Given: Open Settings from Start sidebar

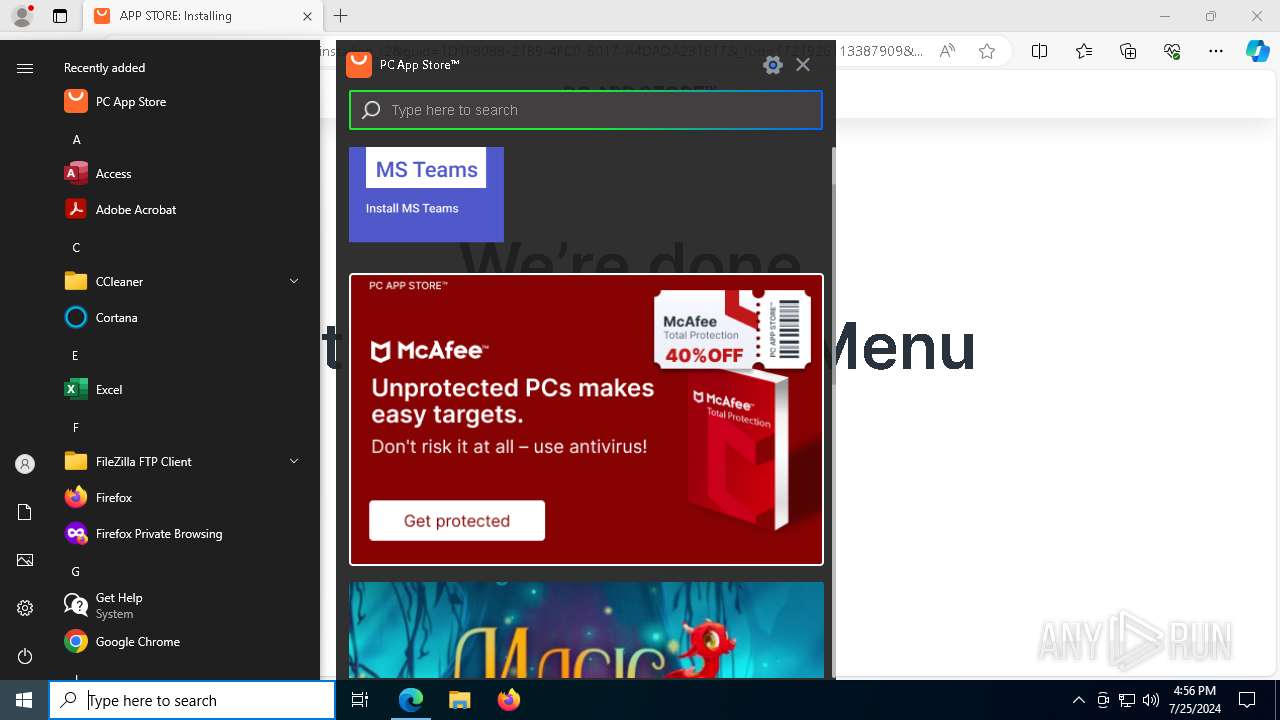Looking at the screenshot, I should 25,608.
